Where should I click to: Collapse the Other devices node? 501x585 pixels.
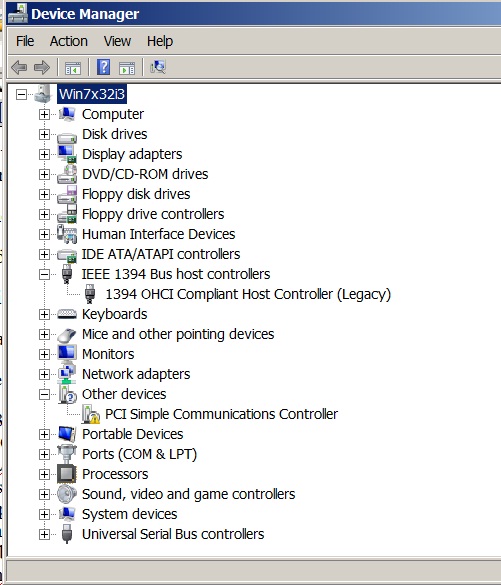44,394
